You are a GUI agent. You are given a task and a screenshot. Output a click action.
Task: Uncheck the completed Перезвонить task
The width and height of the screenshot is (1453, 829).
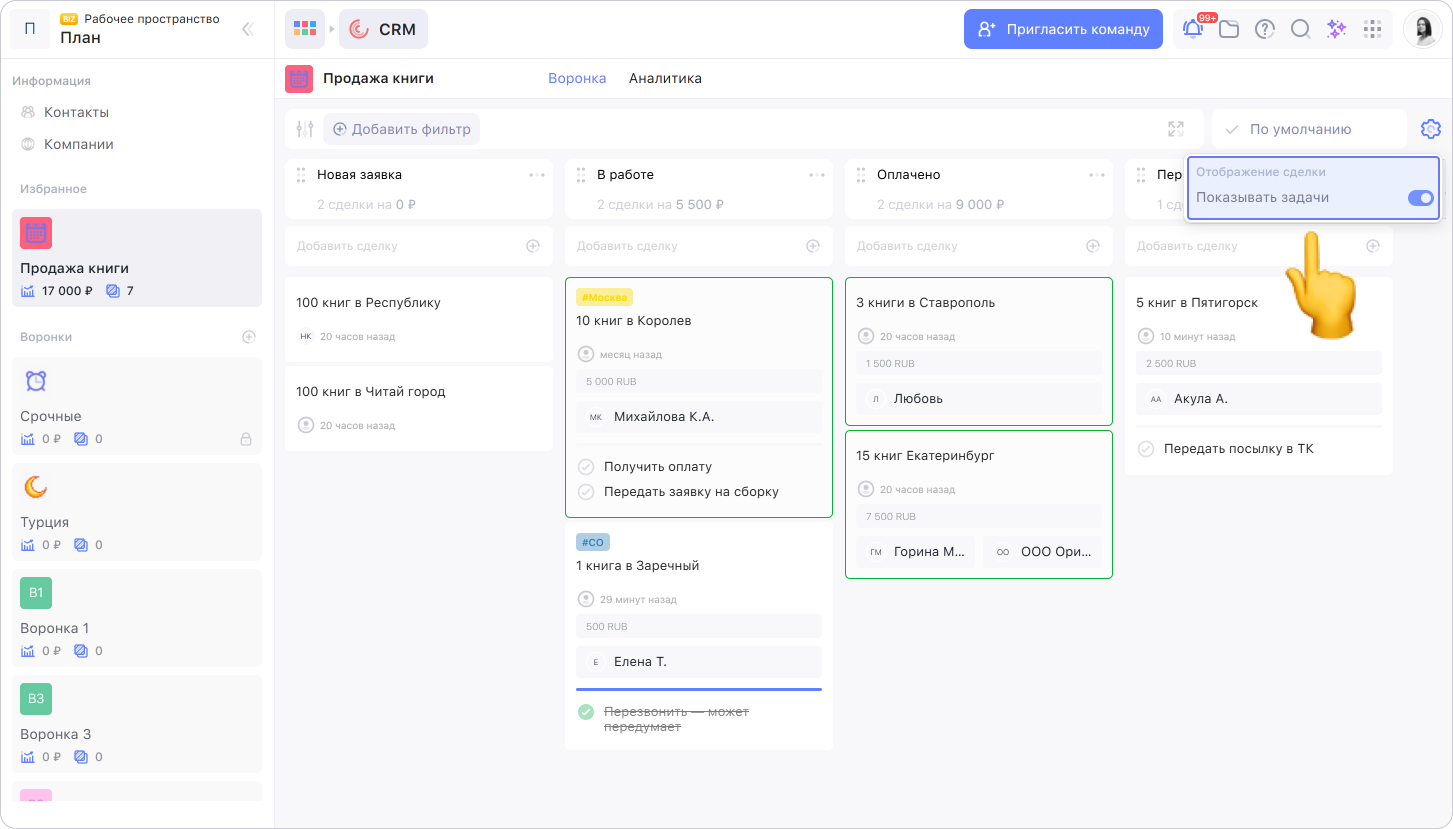click(587, 712)
